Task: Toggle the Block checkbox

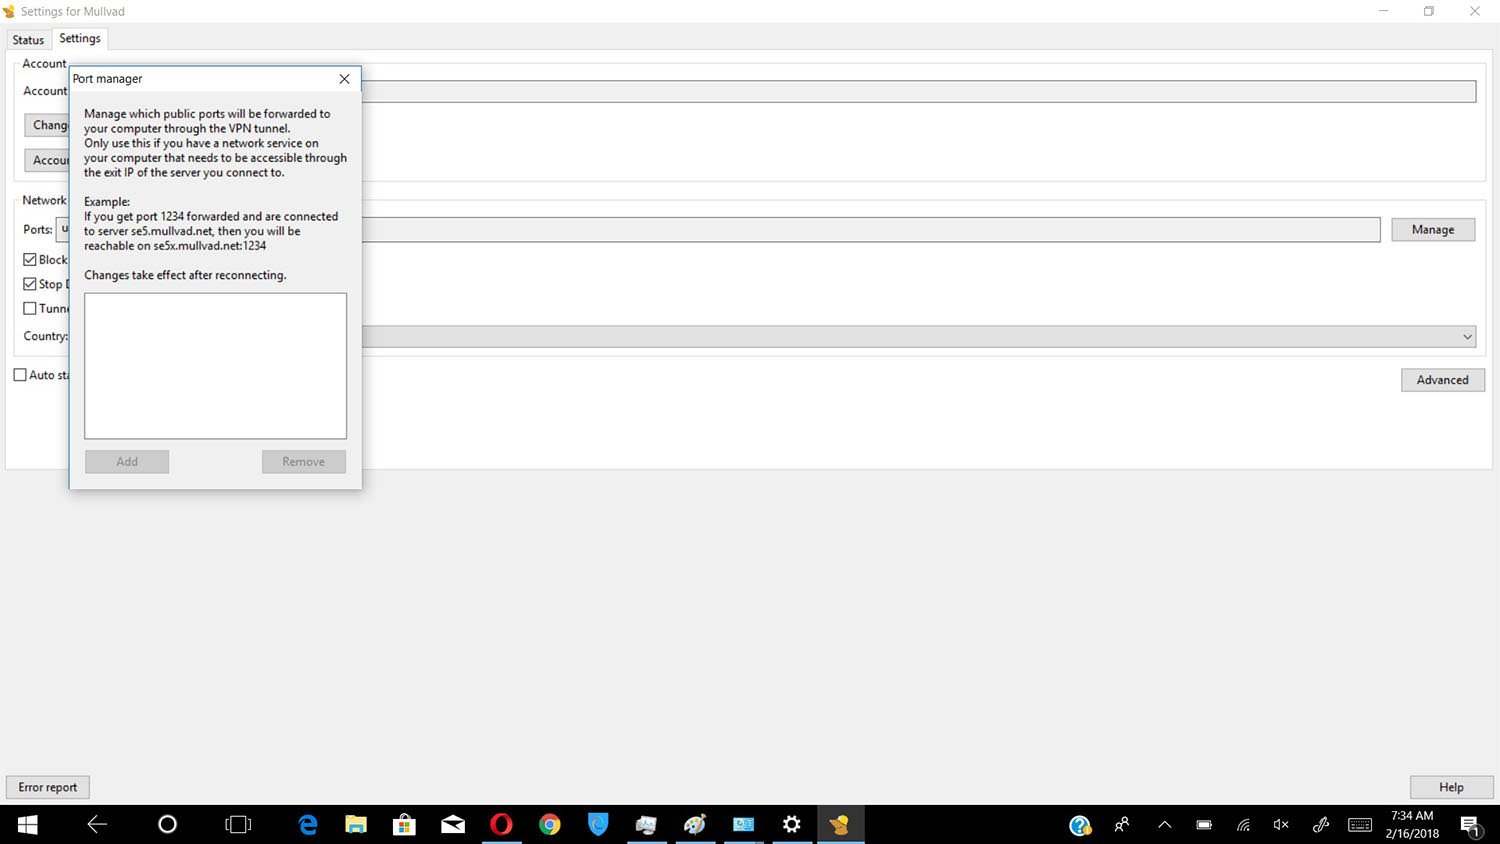Action: click(x=30, y=259)
